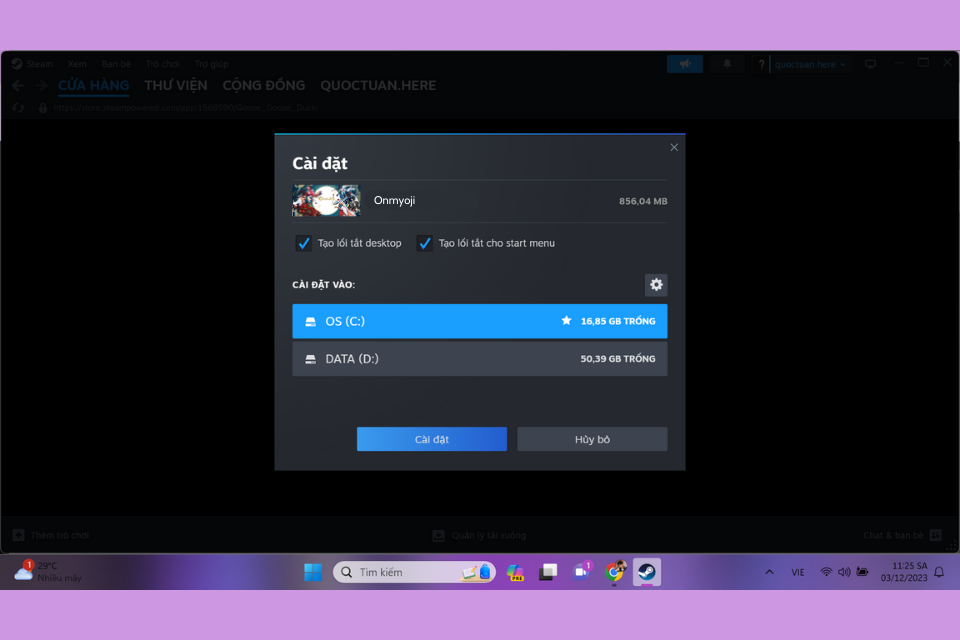Open Teams chat taskbar icon
This screenshot has height=640, width=960.
pyautogui.click(x=581, y=572)
